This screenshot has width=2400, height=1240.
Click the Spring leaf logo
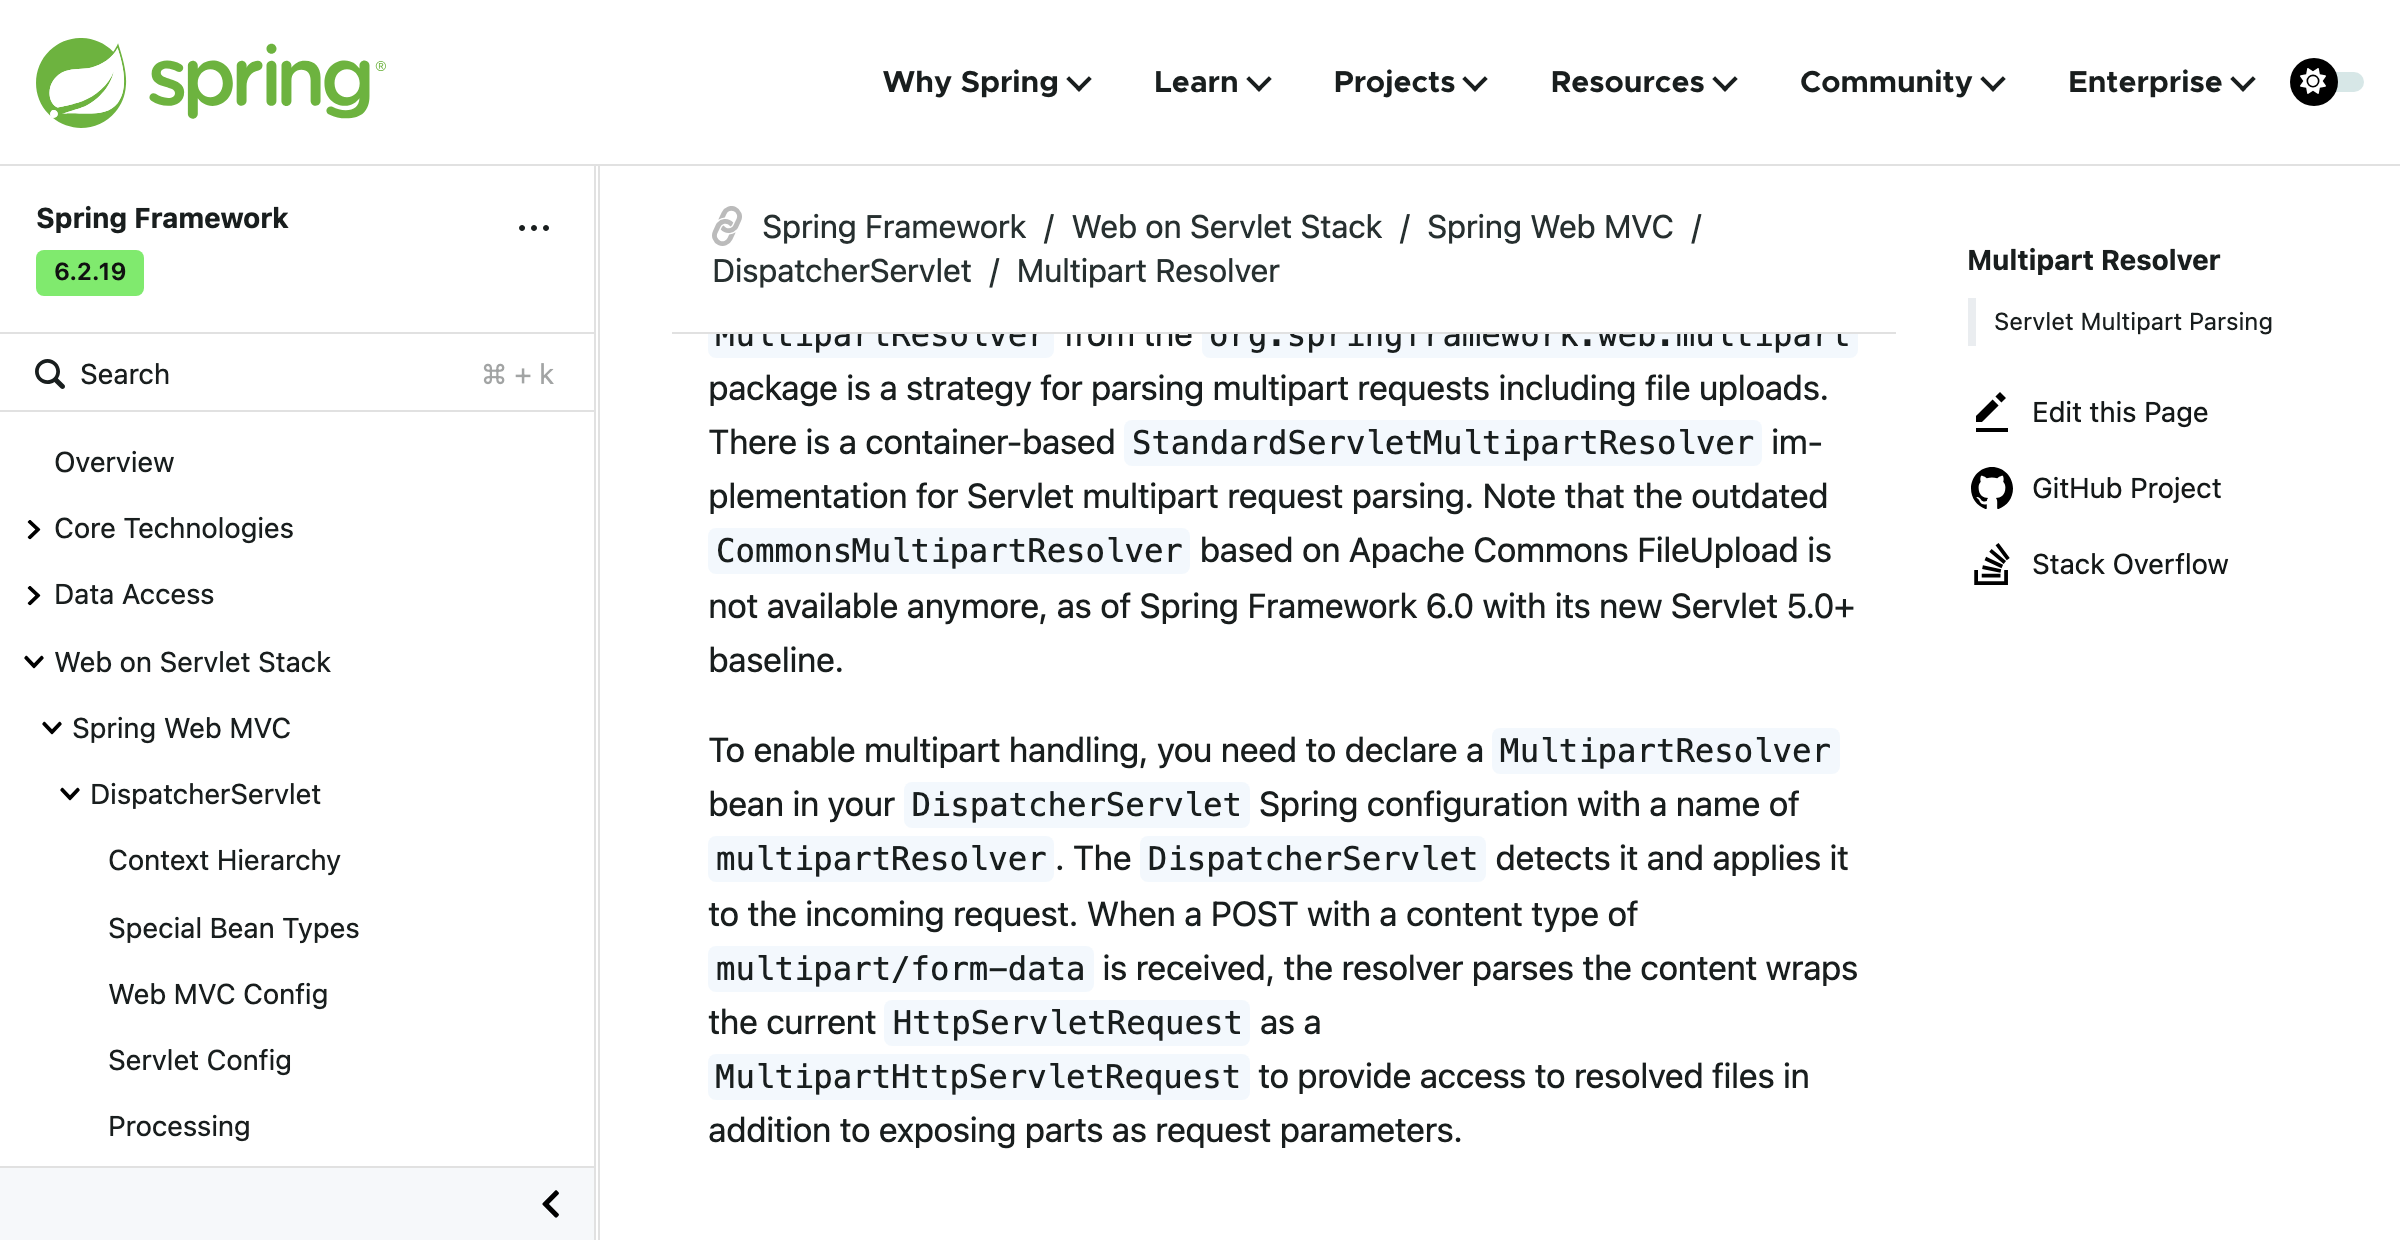pyautogui.click(x=81, y=83)
